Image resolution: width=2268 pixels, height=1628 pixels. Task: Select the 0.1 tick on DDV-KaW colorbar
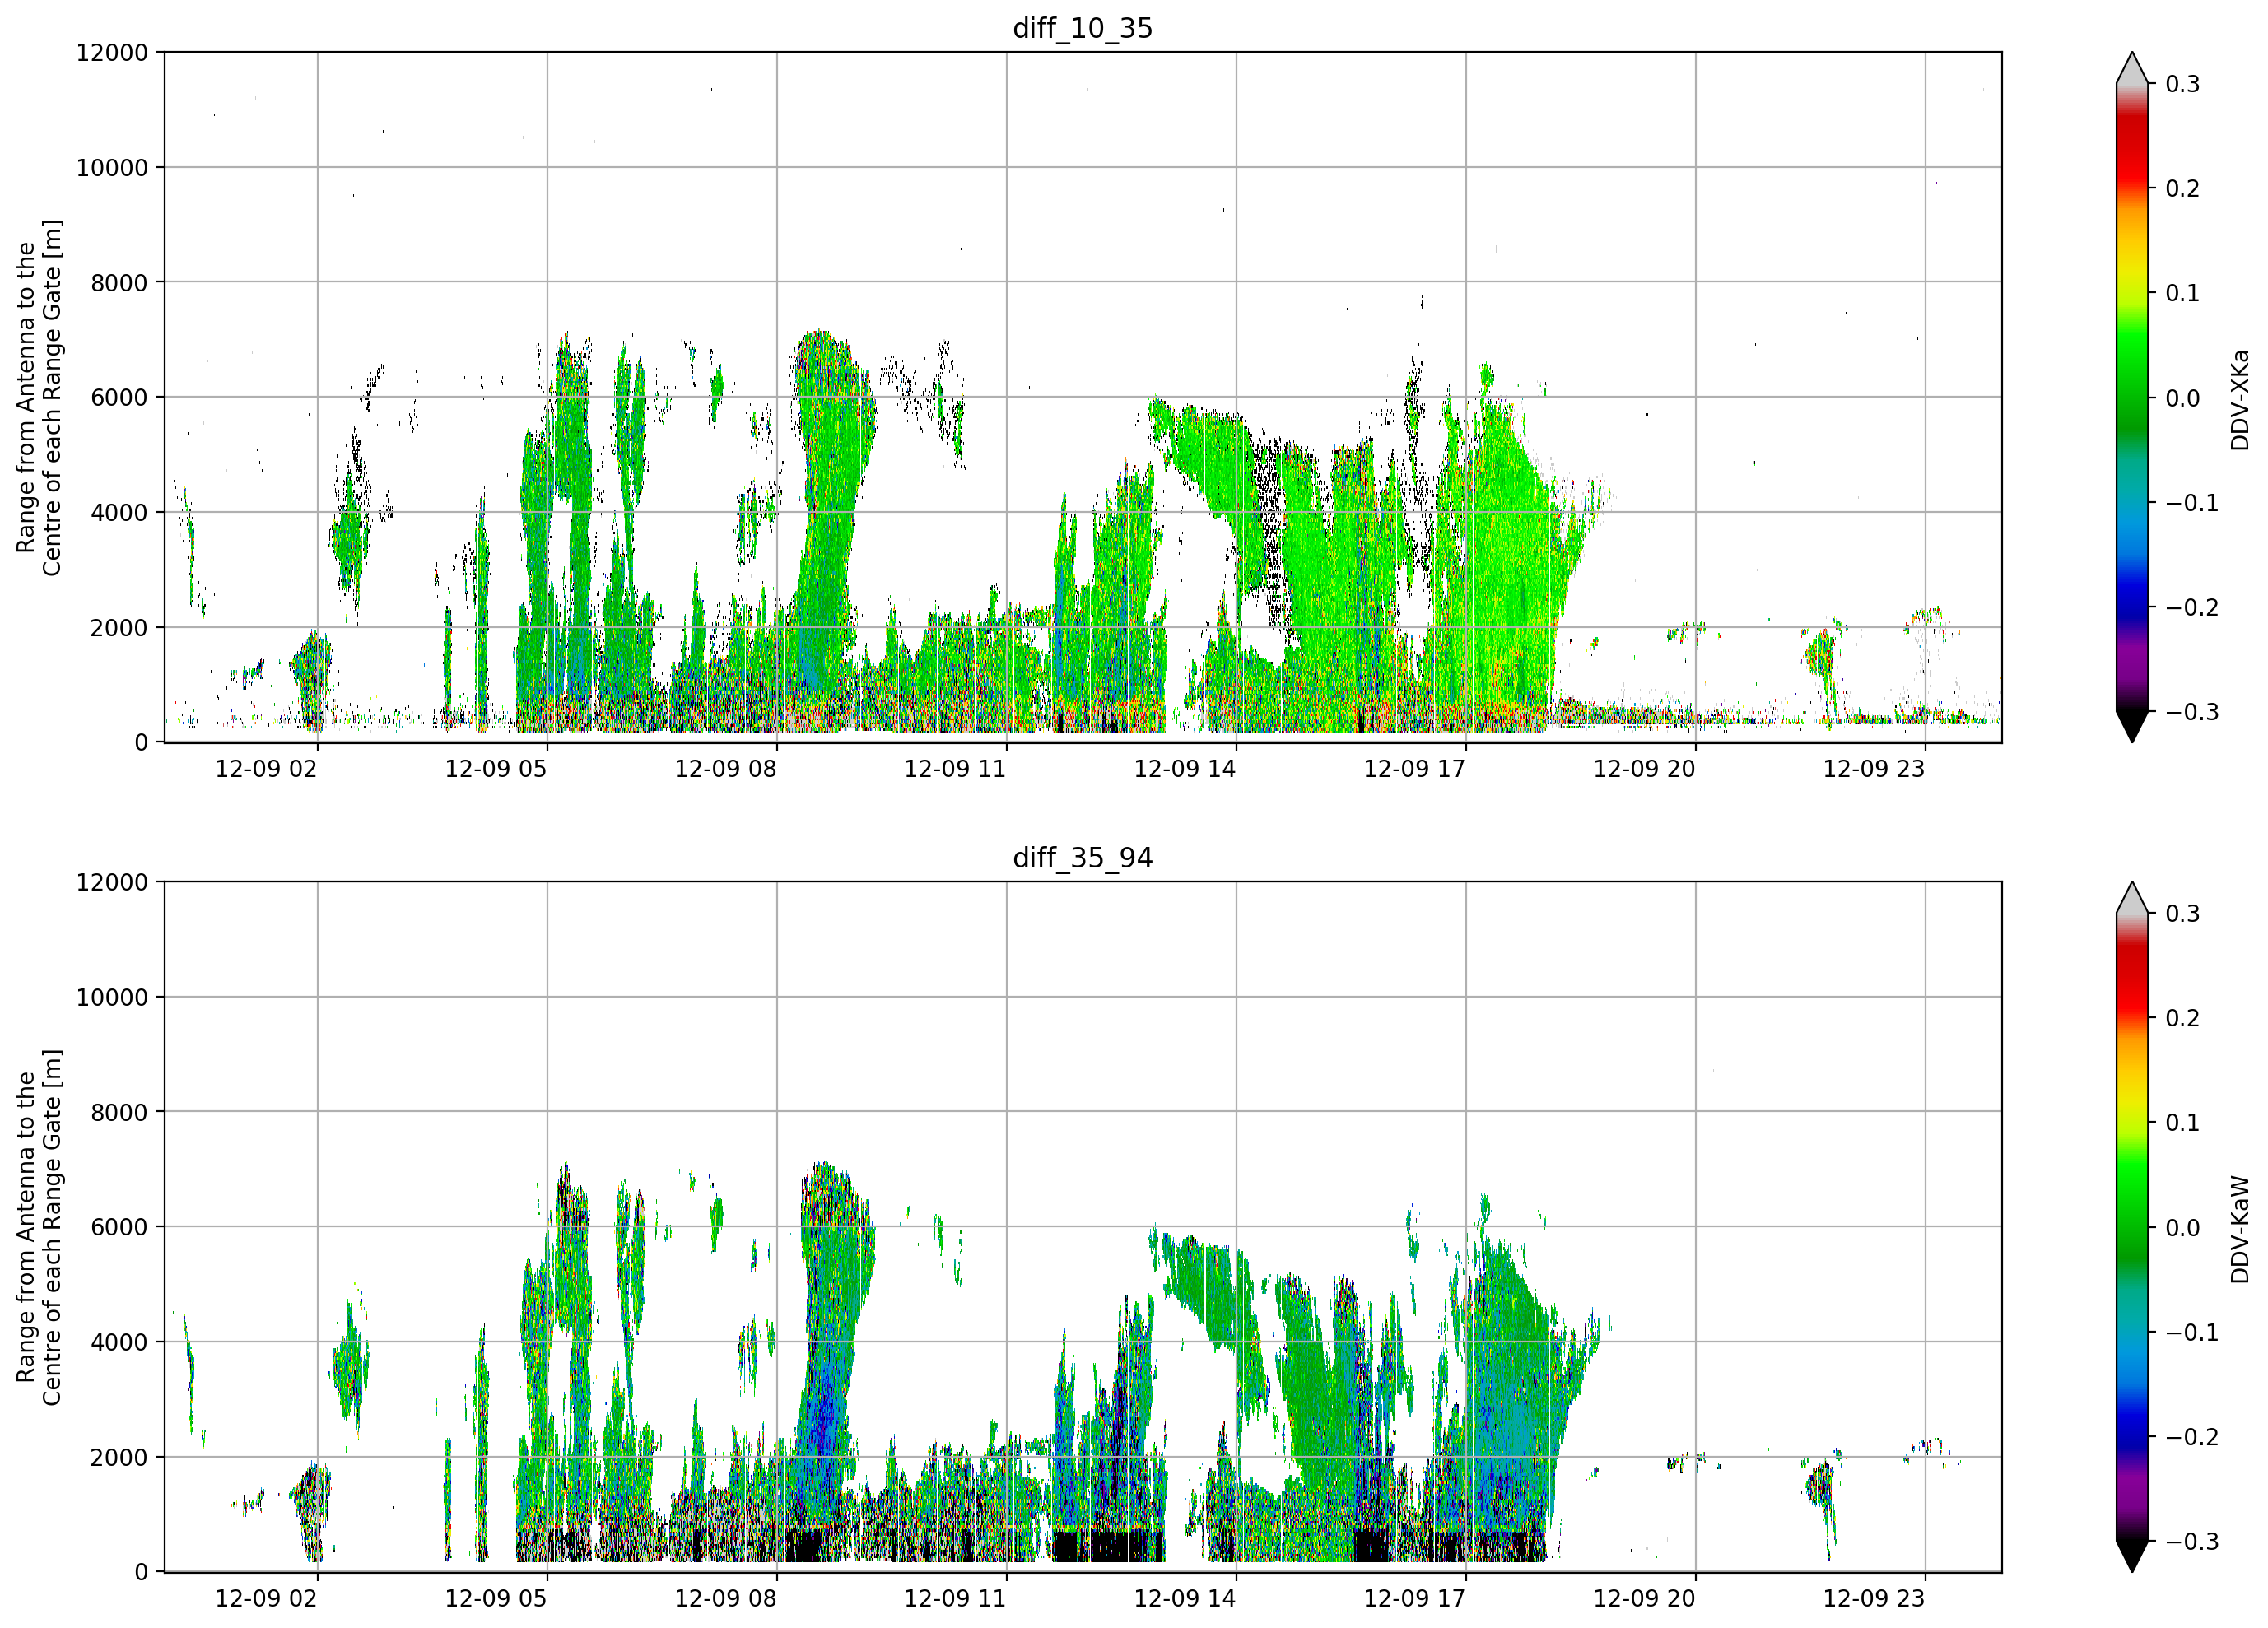(x=2182, y=1123)
